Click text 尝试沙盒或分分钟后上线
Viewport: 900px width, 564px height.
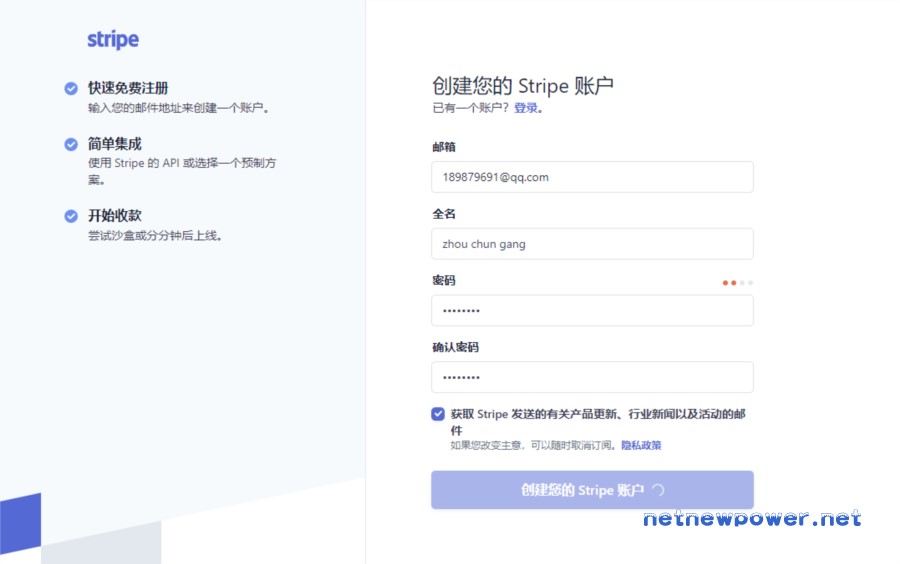coord(155,236)
